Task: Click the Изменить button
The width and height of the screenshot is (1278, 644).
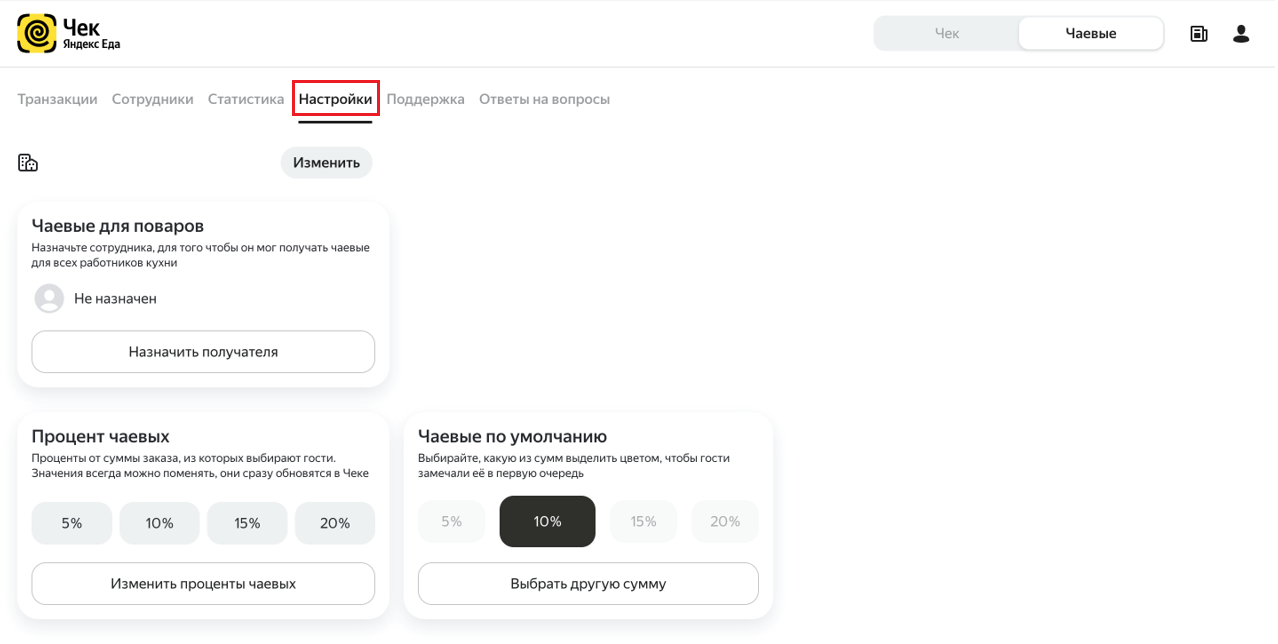Action: point(326,163)
